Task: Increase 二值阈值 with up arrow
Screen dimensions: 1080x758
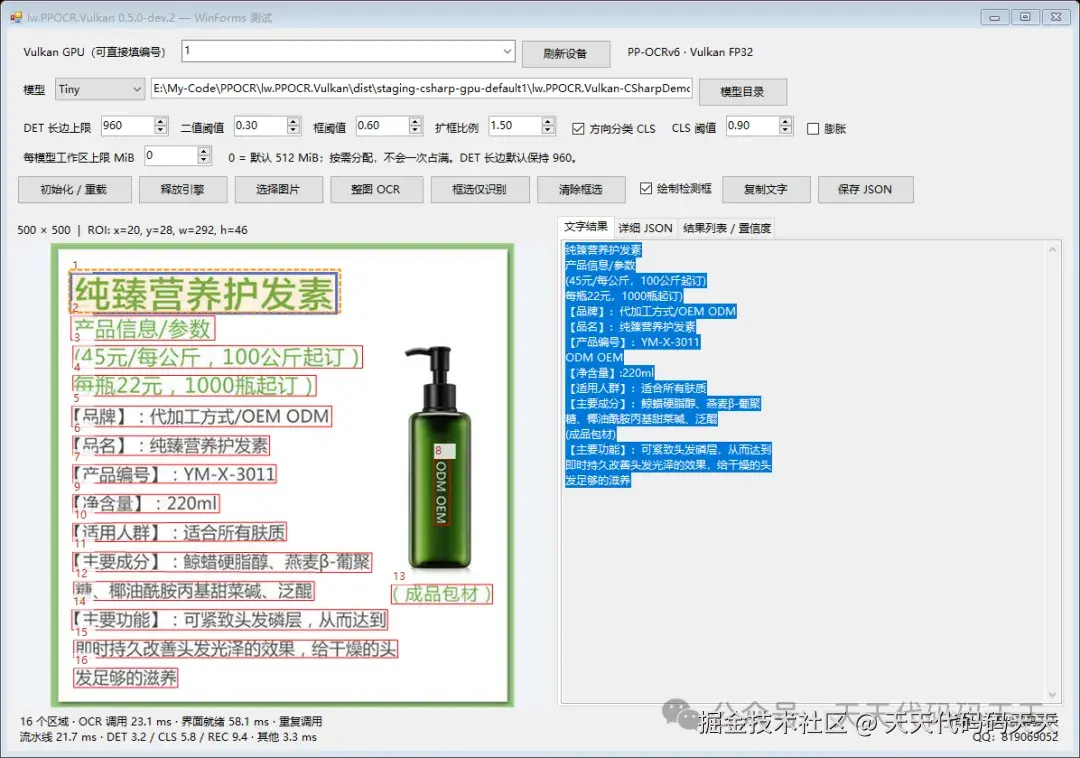Action: tap(293, 121)
